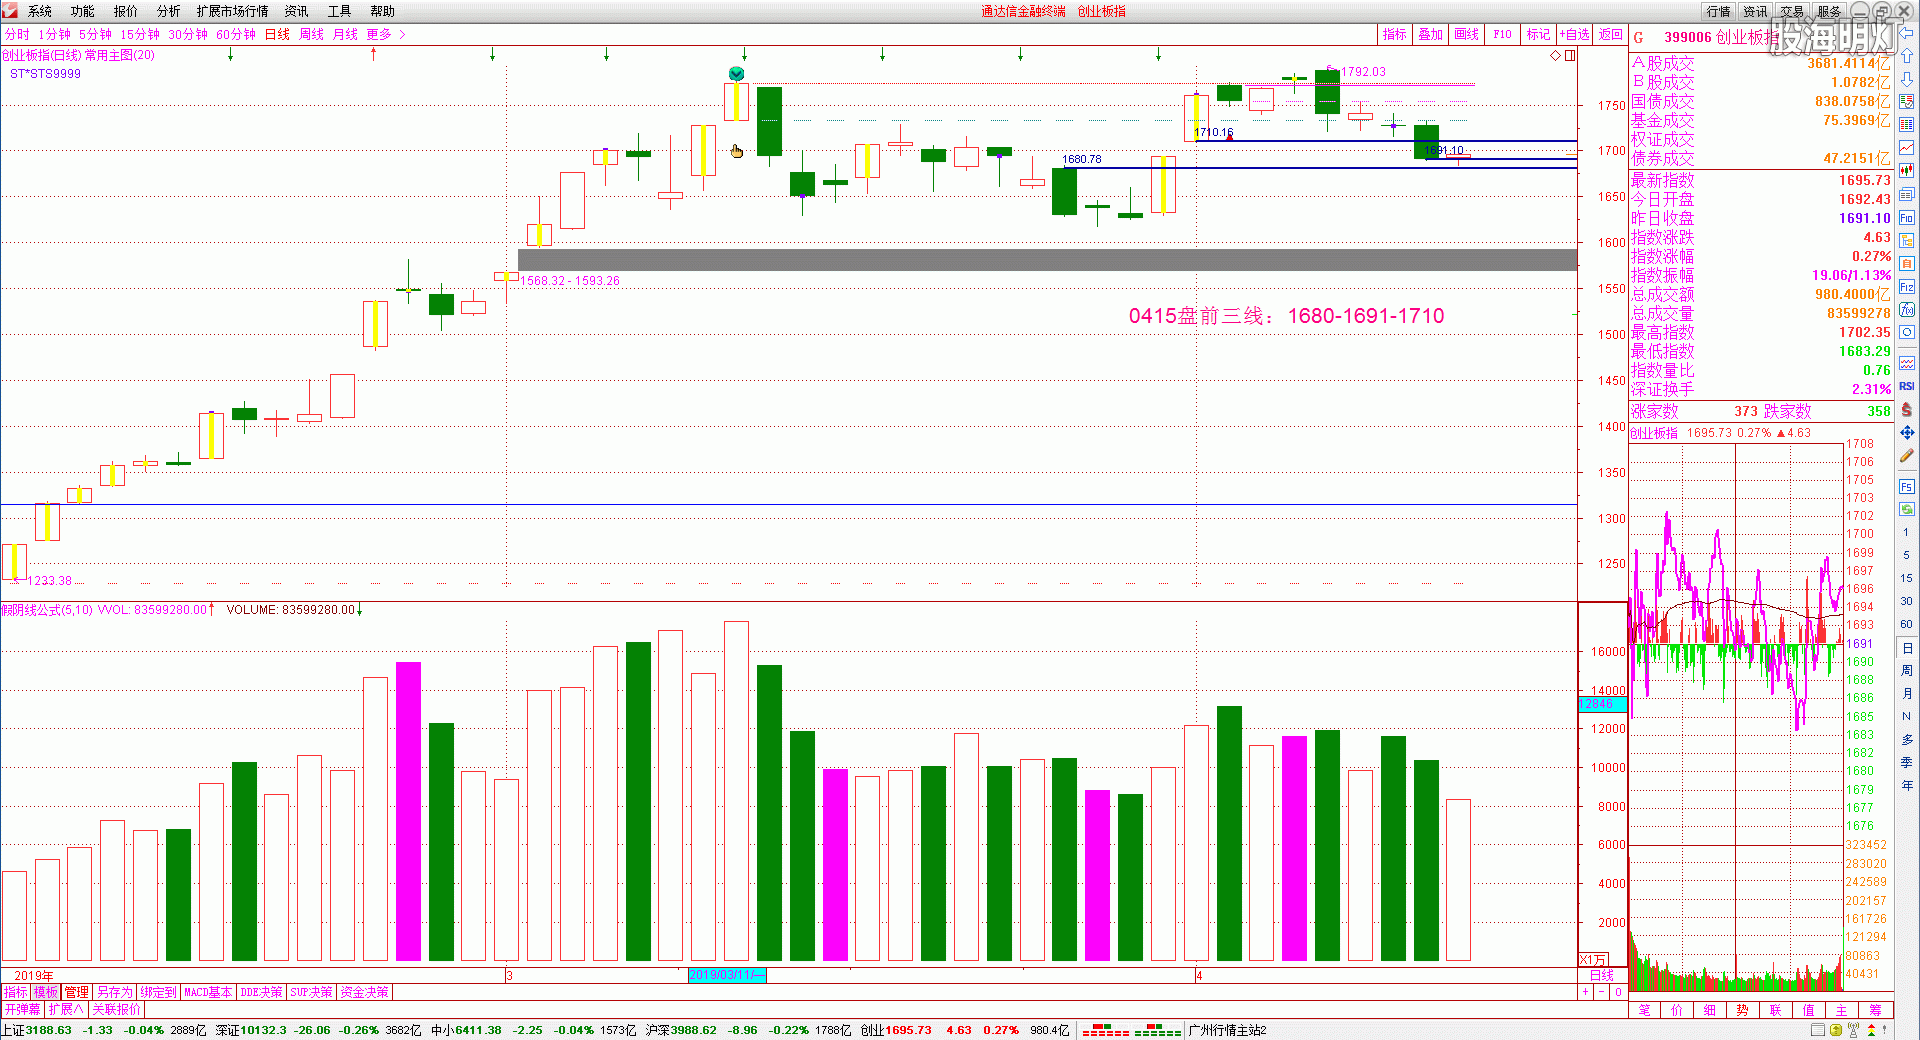
Task: Click the square circle icon in sidebar
Action: coord(1907,333)
